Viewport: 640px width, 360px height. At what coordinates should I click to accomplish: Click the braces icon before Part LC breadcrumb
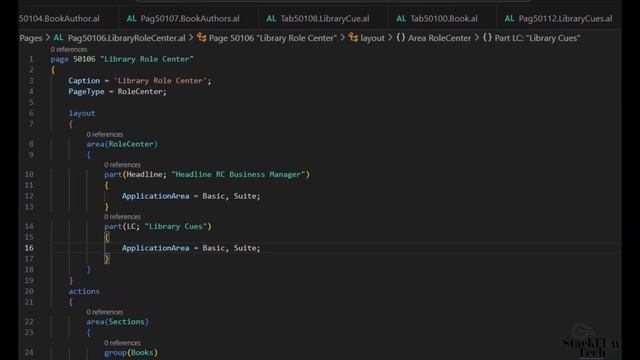pos(487,38)
